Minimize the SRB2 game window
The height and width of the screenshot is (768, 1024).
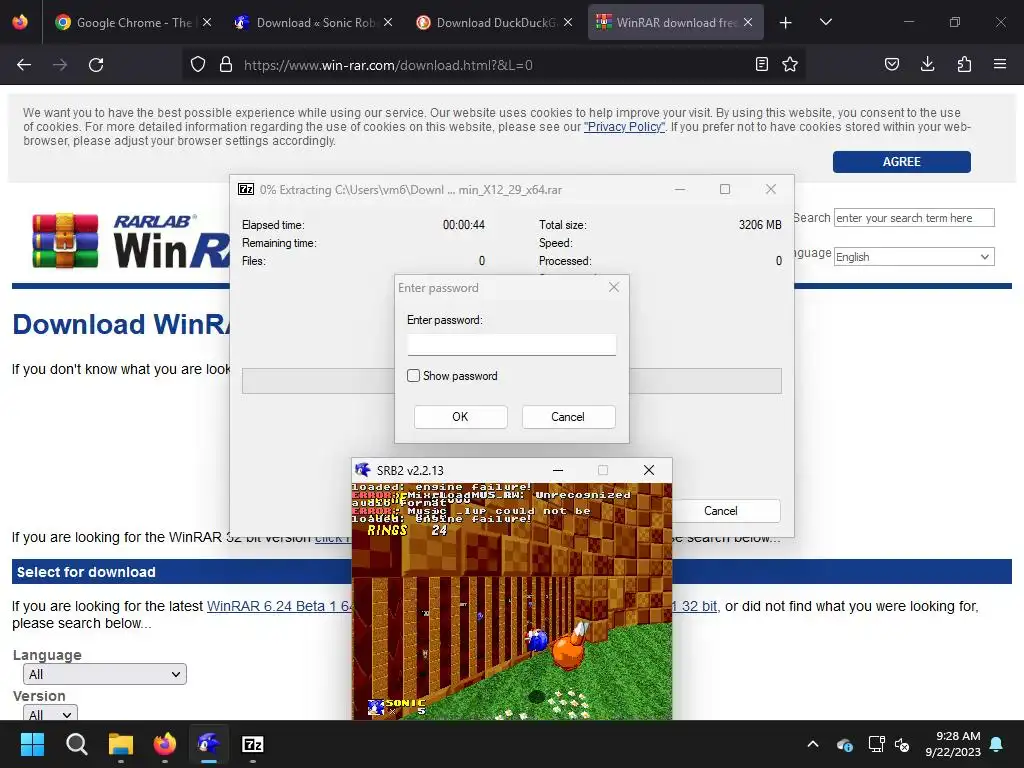coord(558,470)
